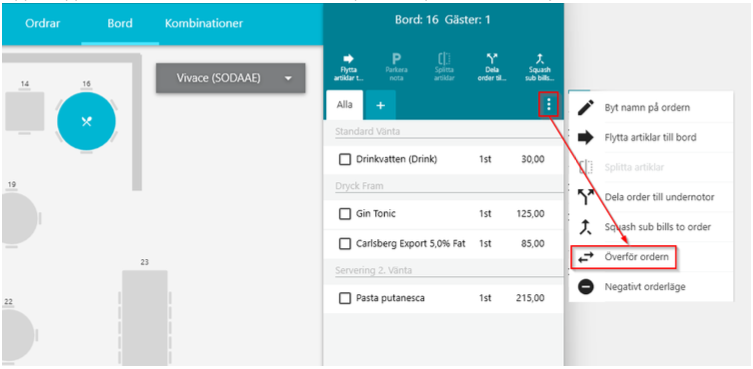The height and width of the screenshot is (369, 753).
Task: Choose Squash sub bills to order entry
Action: (x=651, y=227)
